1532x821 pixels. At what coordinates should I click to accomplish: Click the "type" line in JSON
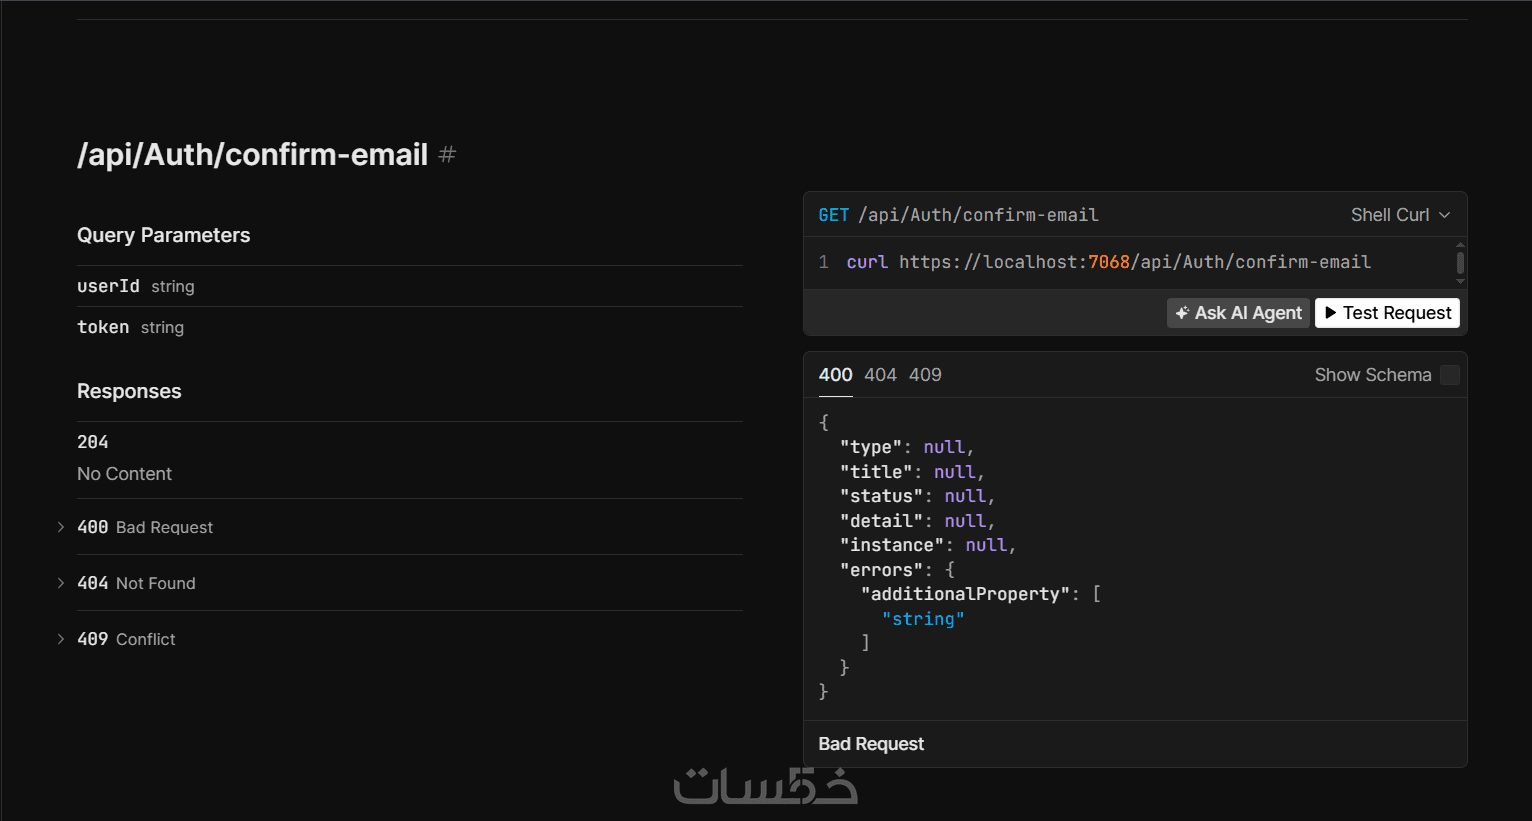pos(907,447)
